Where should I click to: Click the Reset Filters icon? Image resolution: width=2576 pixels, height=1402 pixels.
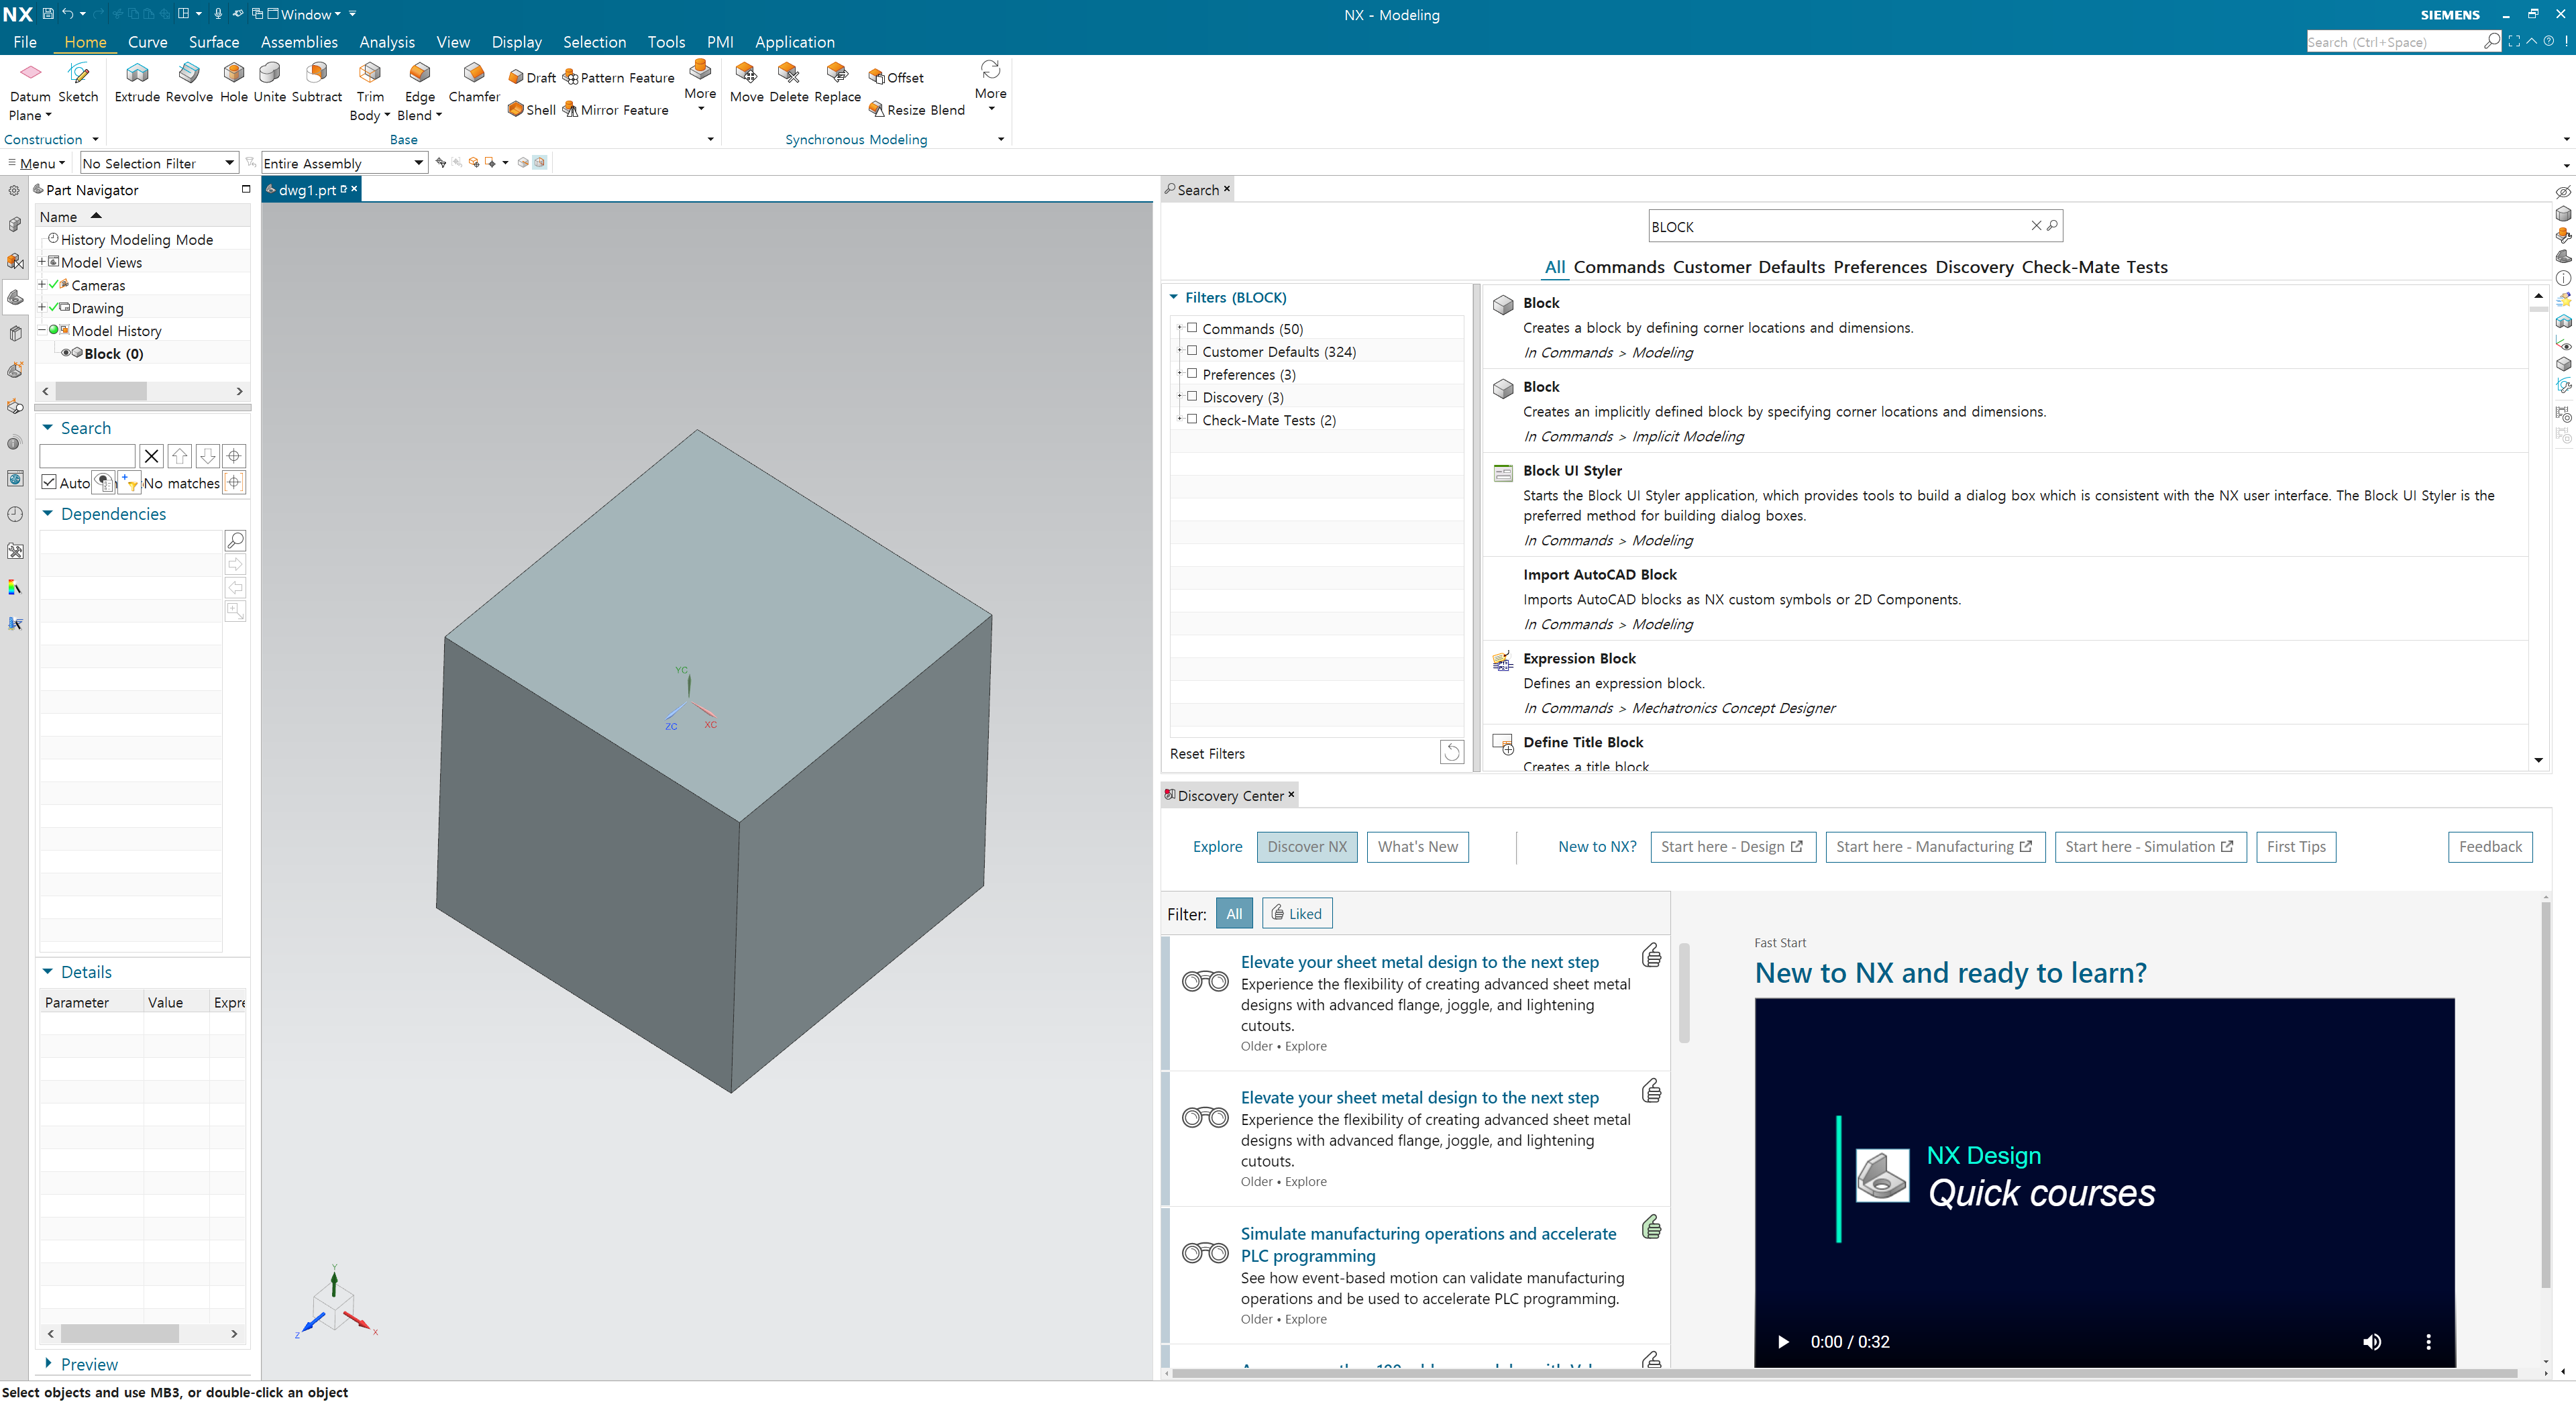point(1451,753)
